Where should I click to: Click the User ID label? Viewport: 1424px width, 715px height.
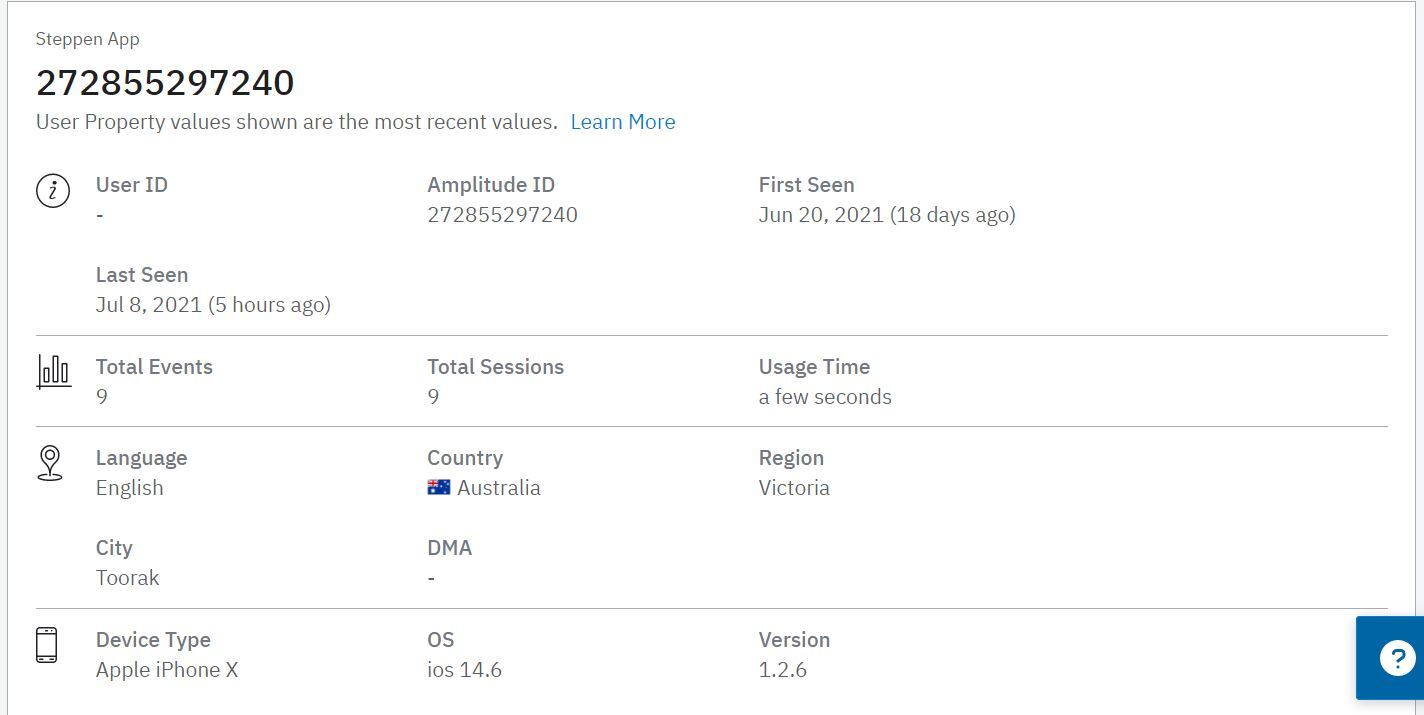(132, 185)
